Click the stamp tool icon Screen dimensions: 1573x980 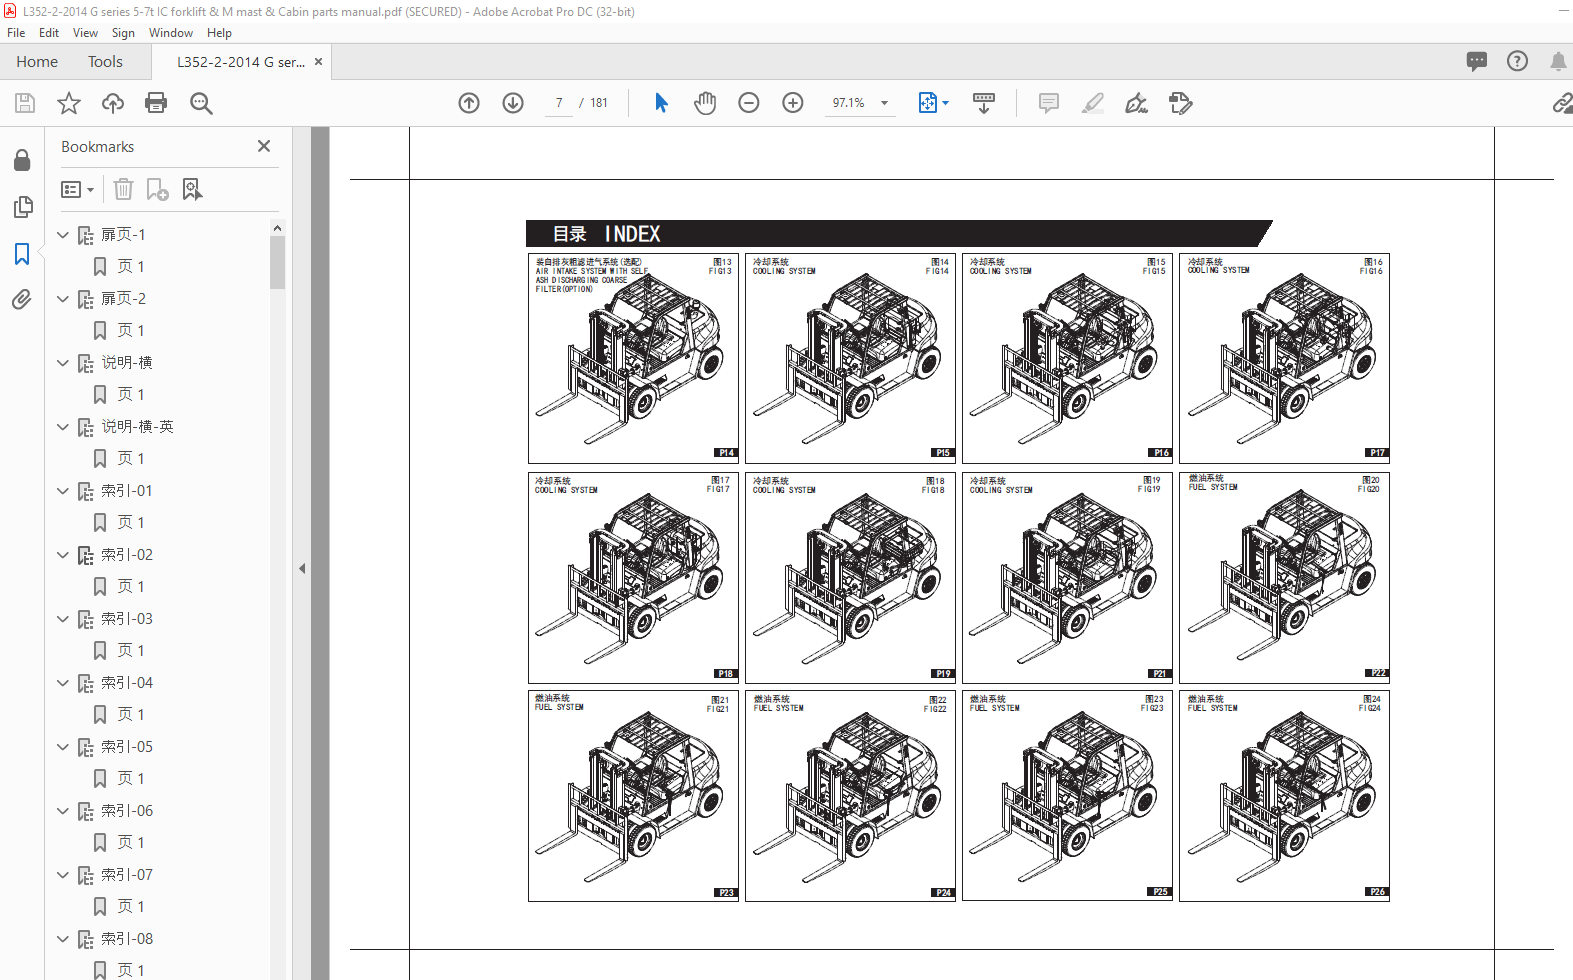(x=1181, y=103)
